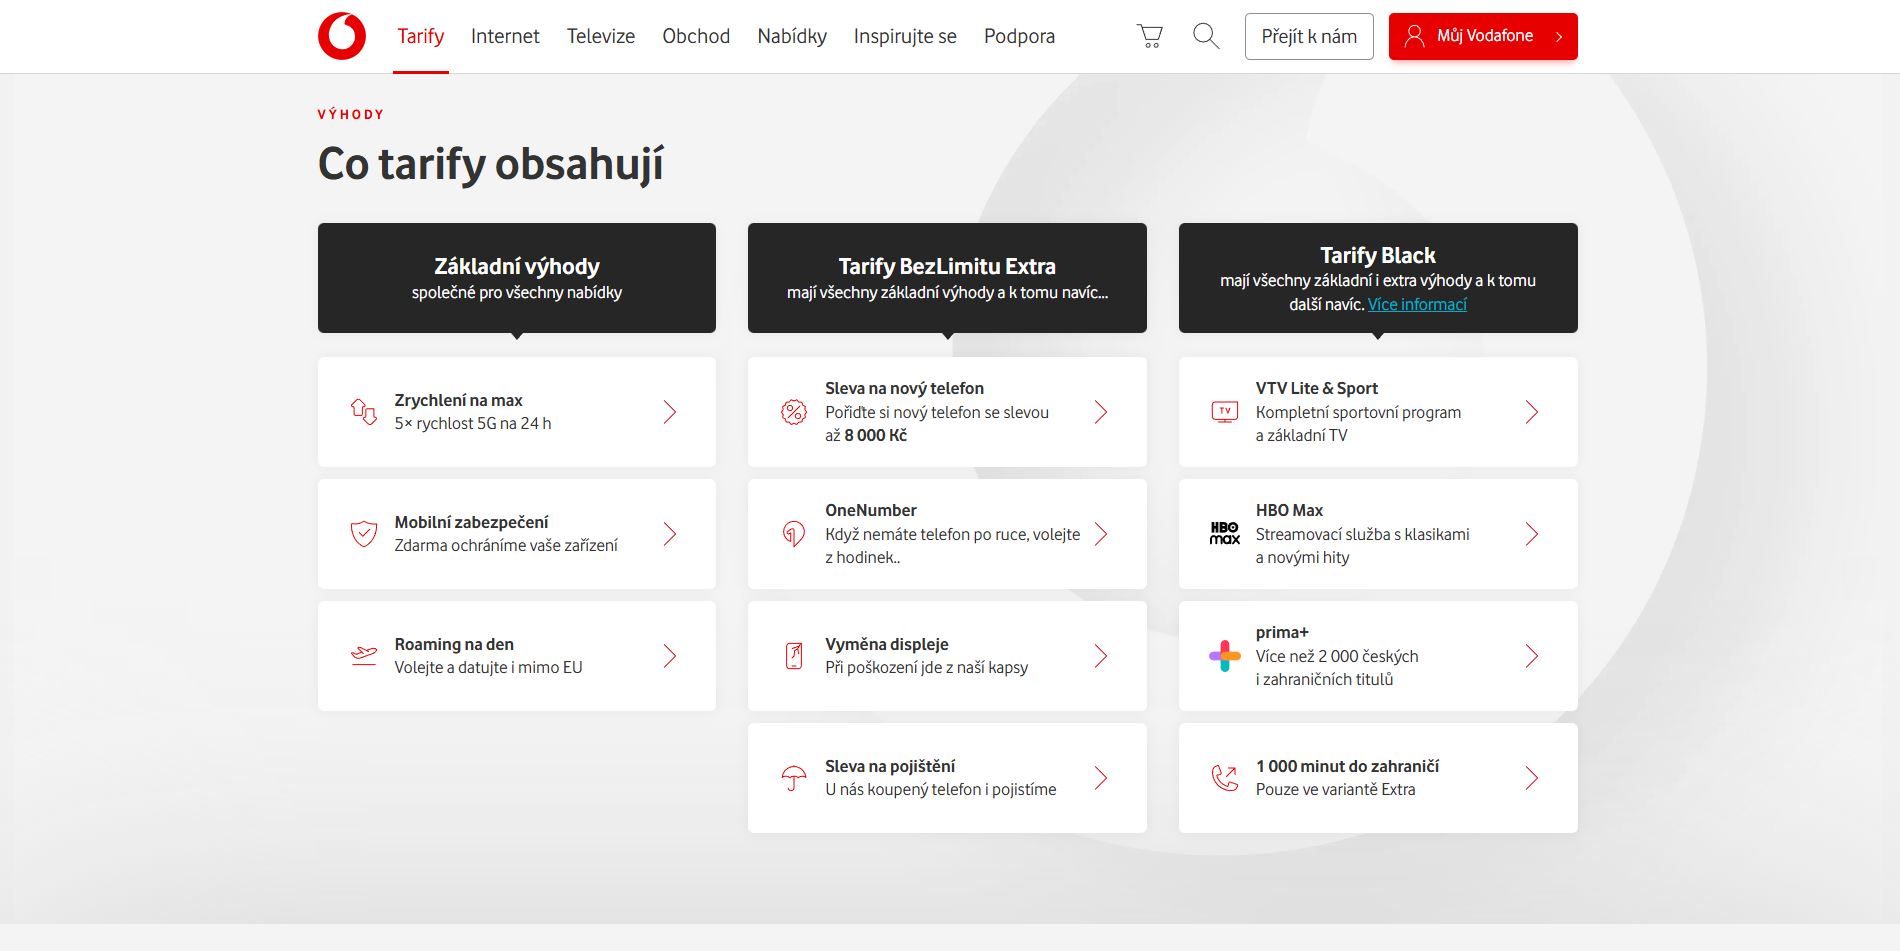Expand 1 000 minut do zahraničí chevron

click(x=1532, y=777)
